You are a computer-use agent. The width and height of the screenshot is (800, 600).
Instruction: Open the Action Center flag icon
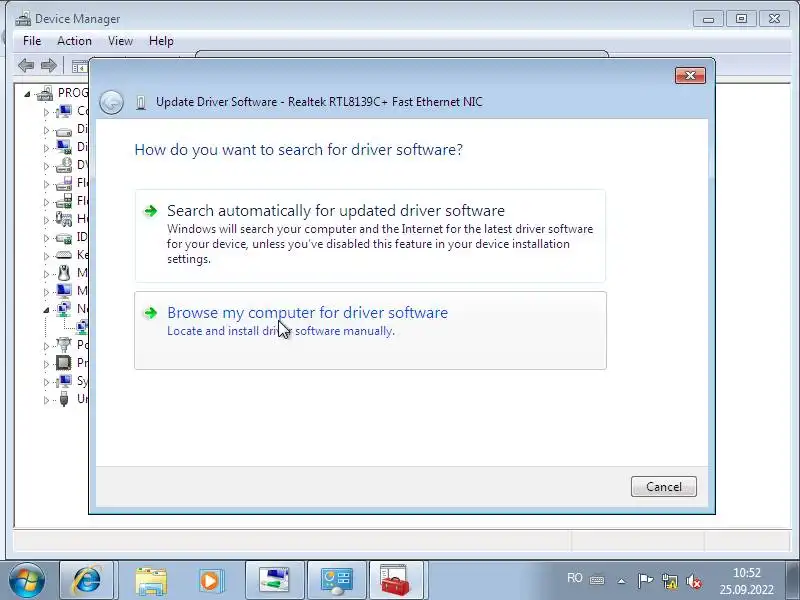coord(645,580)
